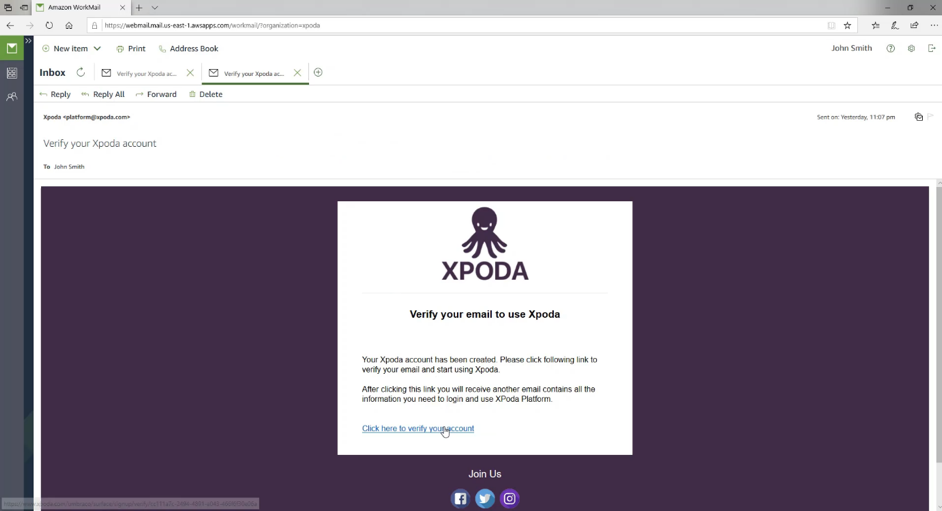Image resolution: width=942 pixels, height=511 pixels.
Task: Click sender Xpoda platform@xpoda.com
Action: tap(87, 117)
